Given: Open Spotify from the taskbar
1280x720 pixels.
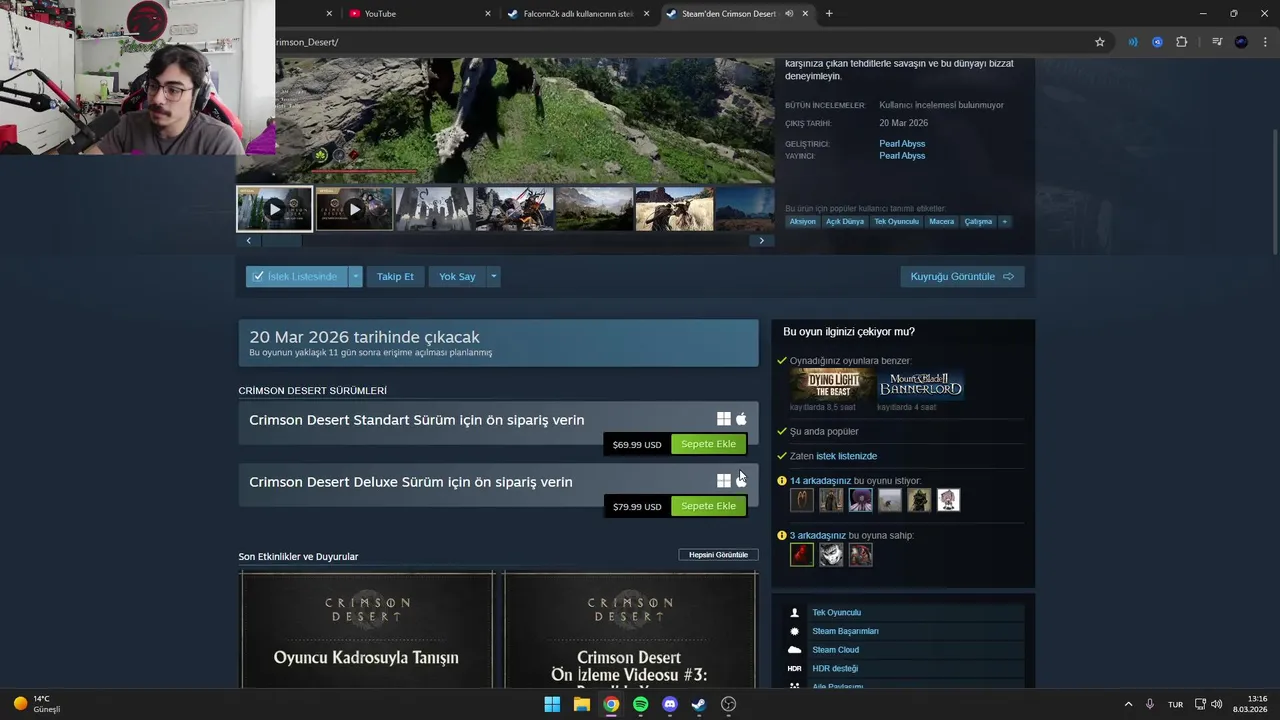Looking at the screenshot, I should tap(640, 704).
